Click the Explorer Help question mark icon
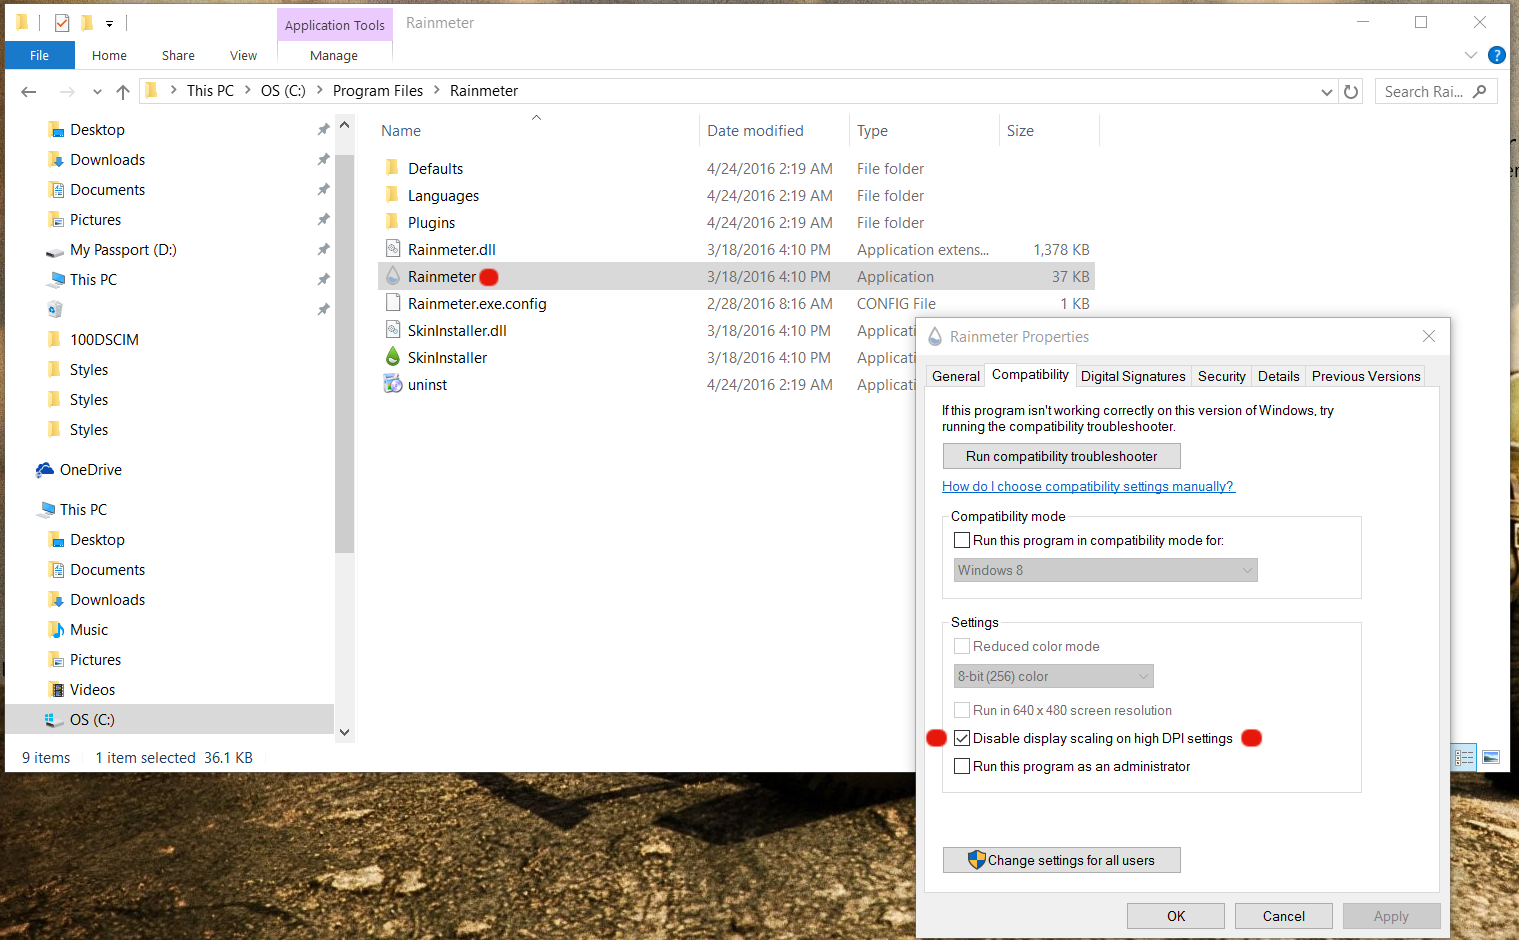The width and height of the screenshot is (1519, 940). point(1496,55)
